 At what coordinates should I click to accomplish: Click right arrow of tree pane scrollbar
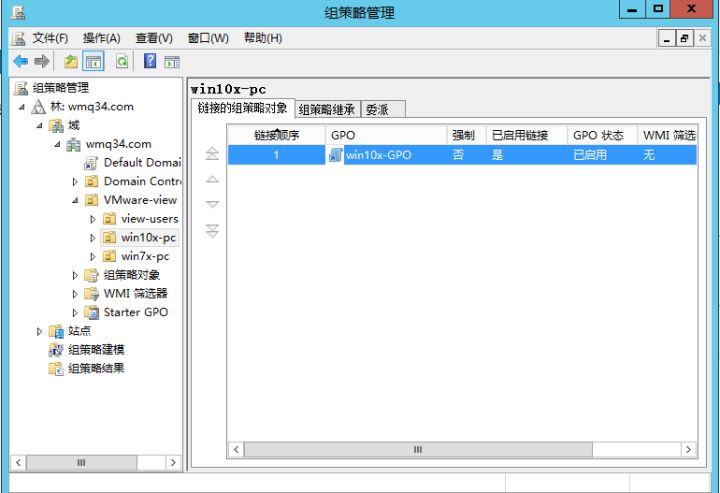pyautogui.click(x=173, y=462)
